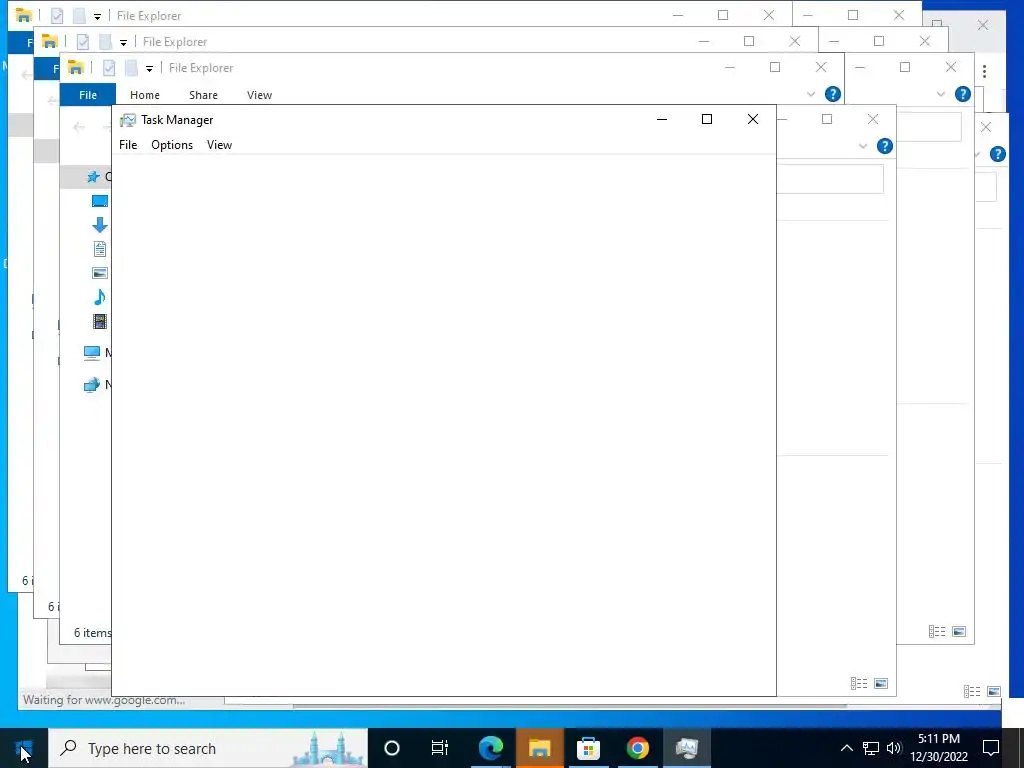1024x768 pixels.
Task: Close the Task Manager window
Action: pyautogui.click(x=753, y=119)
